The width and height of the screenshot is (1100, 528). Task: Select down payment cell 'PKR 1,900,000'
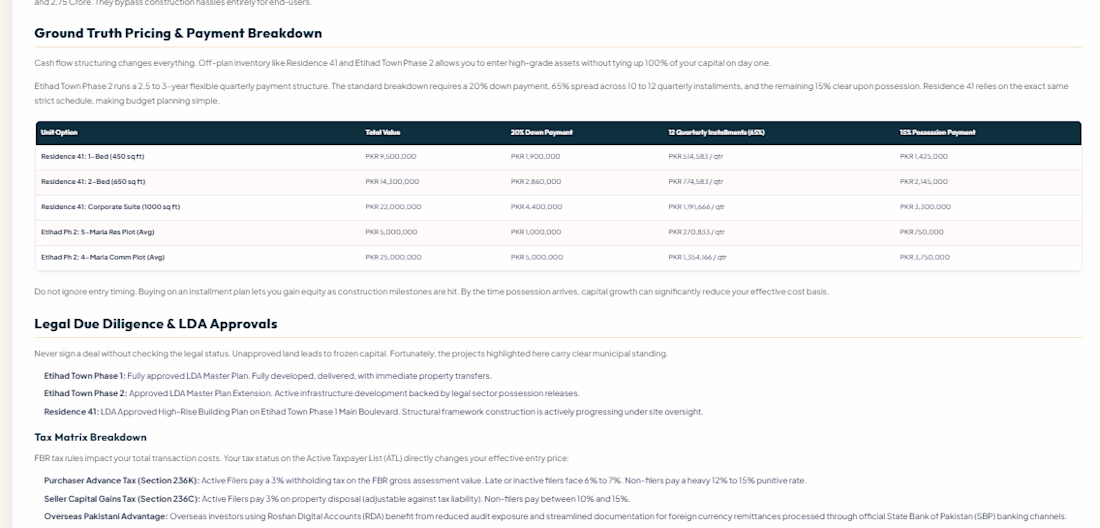535,156
